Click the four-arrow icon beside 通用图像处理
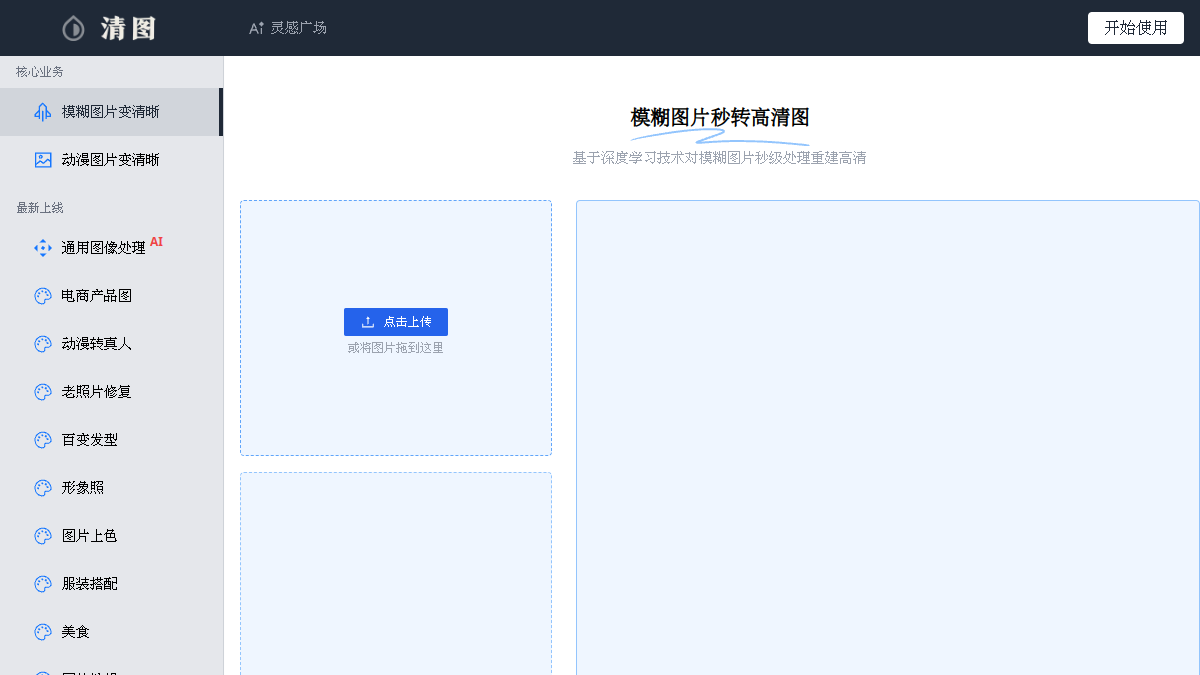 tap(43, 248)
